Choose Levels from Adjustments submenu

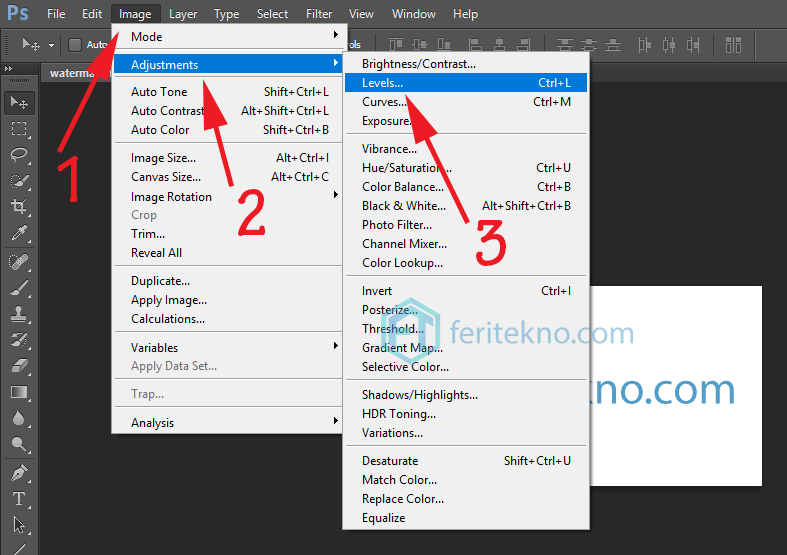click(x=466, y=82)
